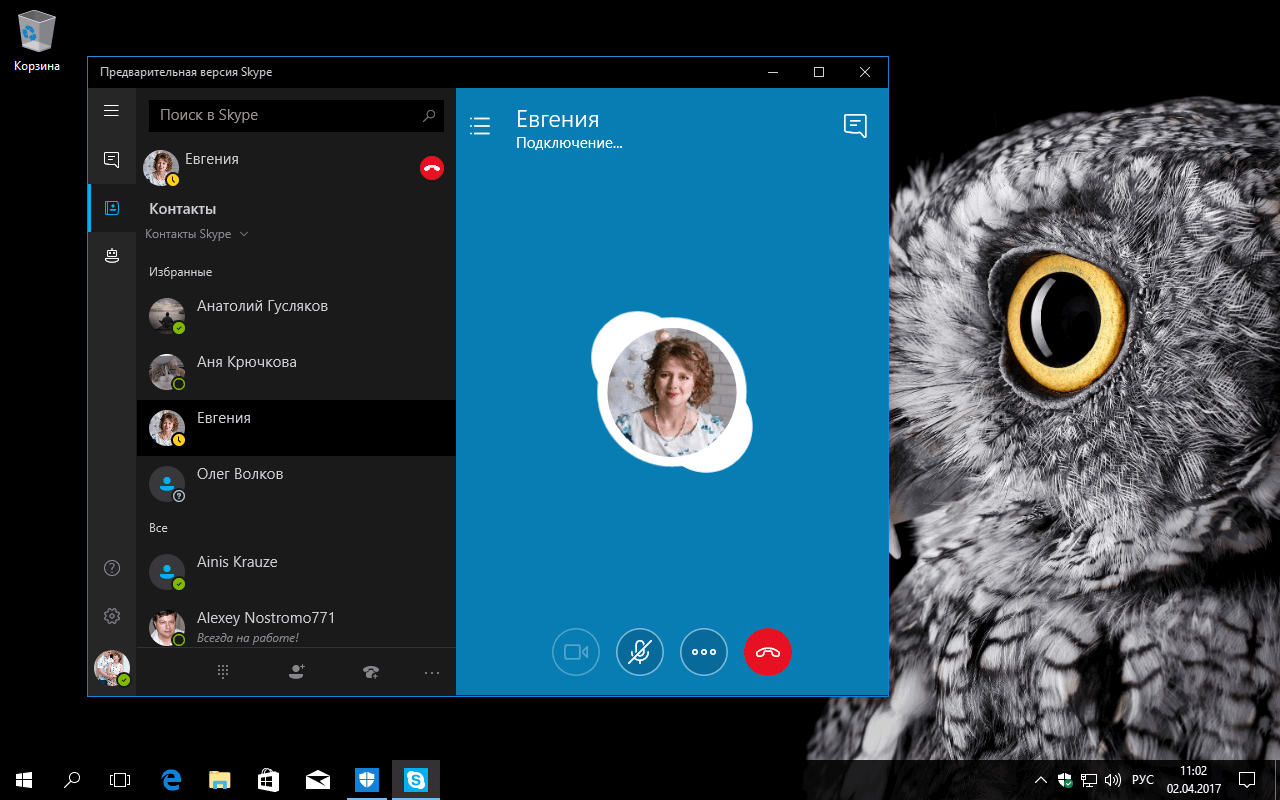The image size is (1280, 800).
Task: Open the dial pad icon
Action: [x=222, y=671]
